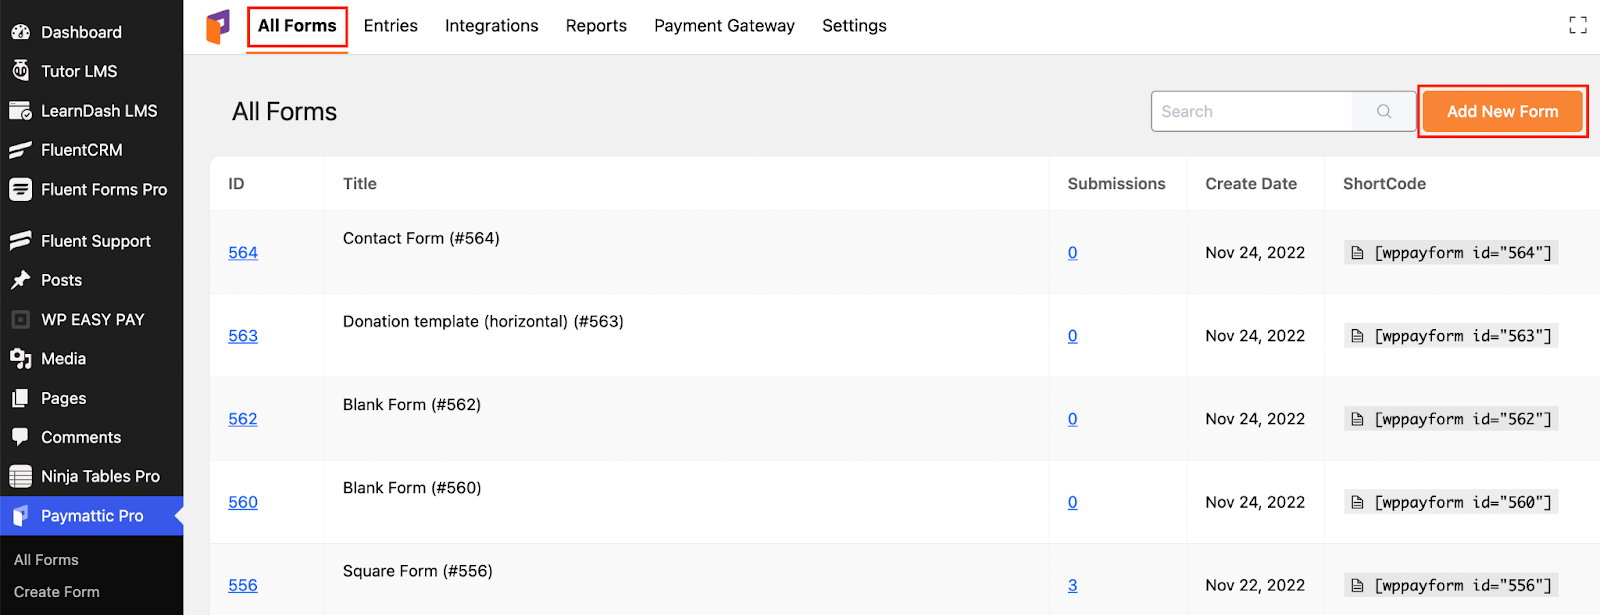Open All Forms submenu item in sidebar

point(46,560)
